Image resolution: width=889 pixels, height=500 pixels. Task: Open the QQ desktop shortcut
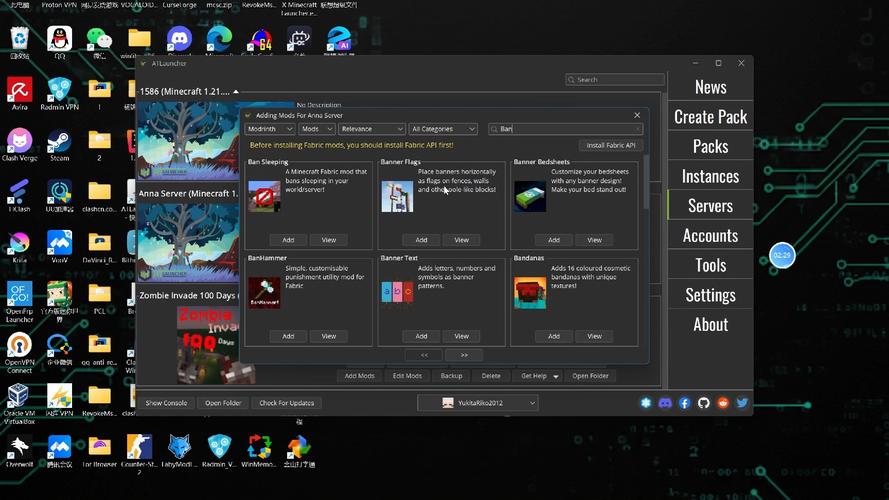pos(59,40)
